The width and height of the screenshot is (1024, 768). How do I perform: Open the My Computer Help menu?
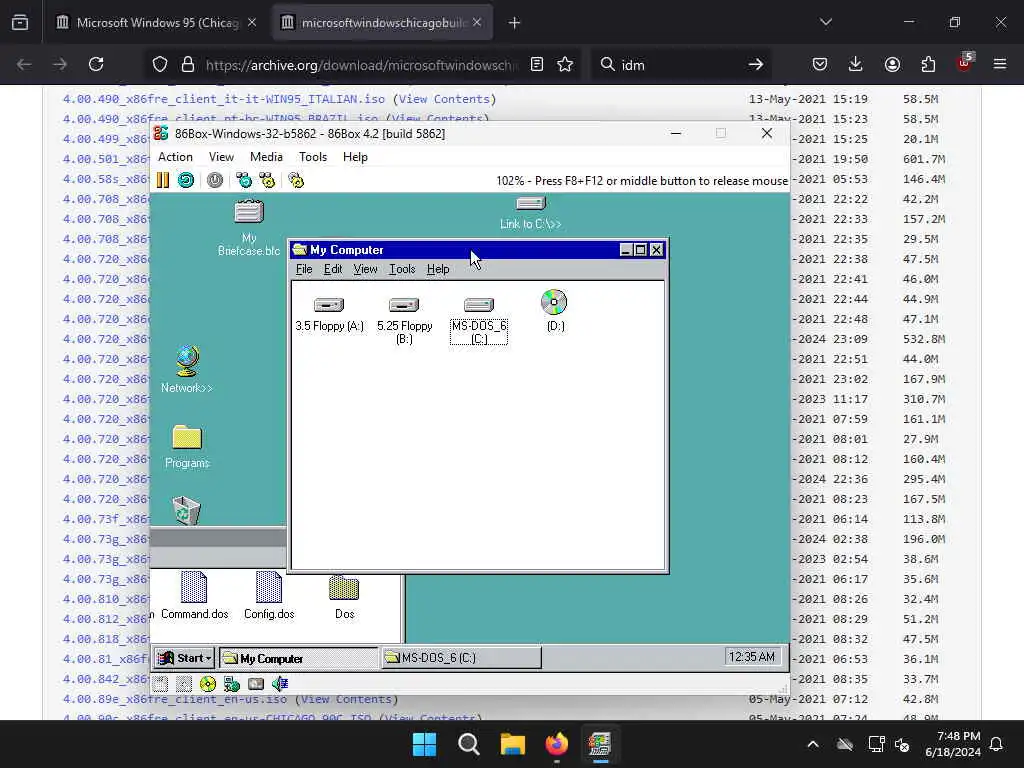[438, 269]
